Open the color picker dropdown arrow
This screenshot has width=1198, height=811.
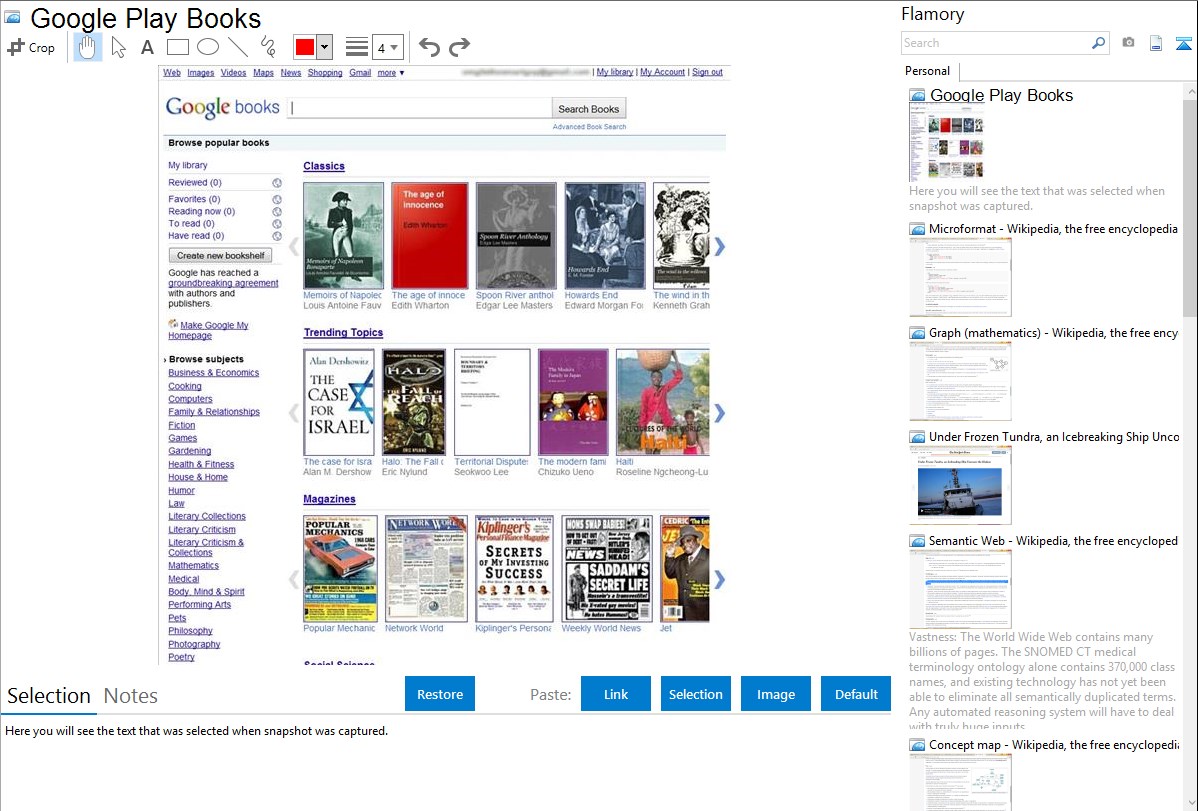pyautogui.click(x=324, y=47)
